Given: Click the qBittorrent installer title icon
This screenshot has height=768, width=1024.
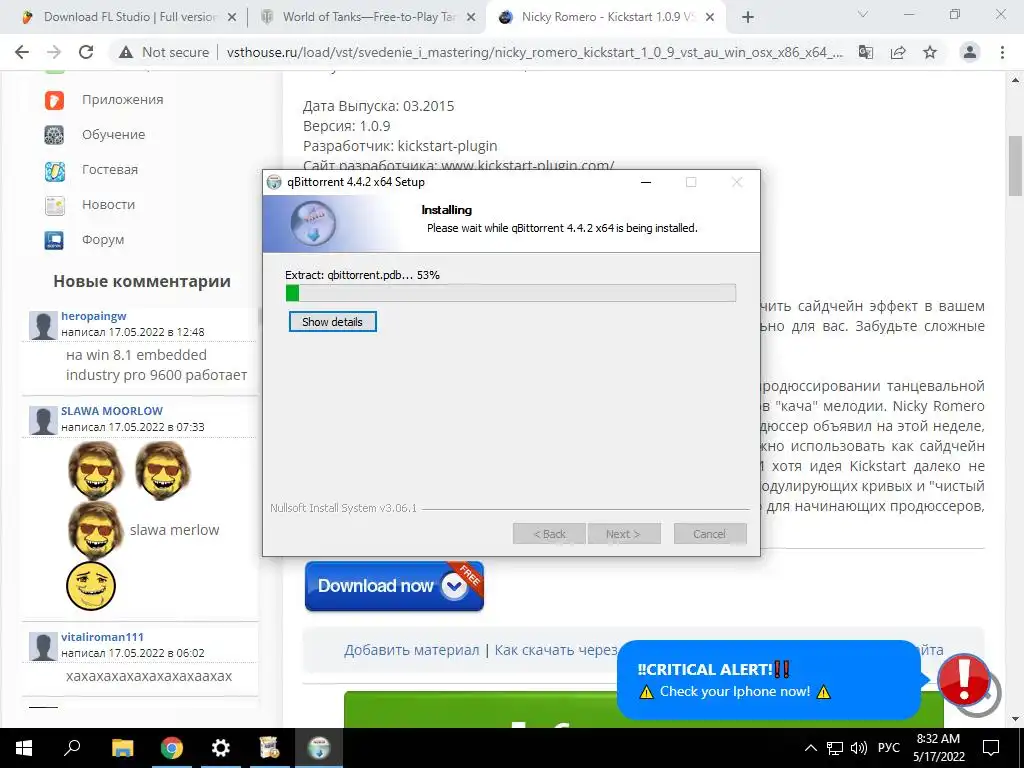Looking at the screenshot, I should 274,182.
